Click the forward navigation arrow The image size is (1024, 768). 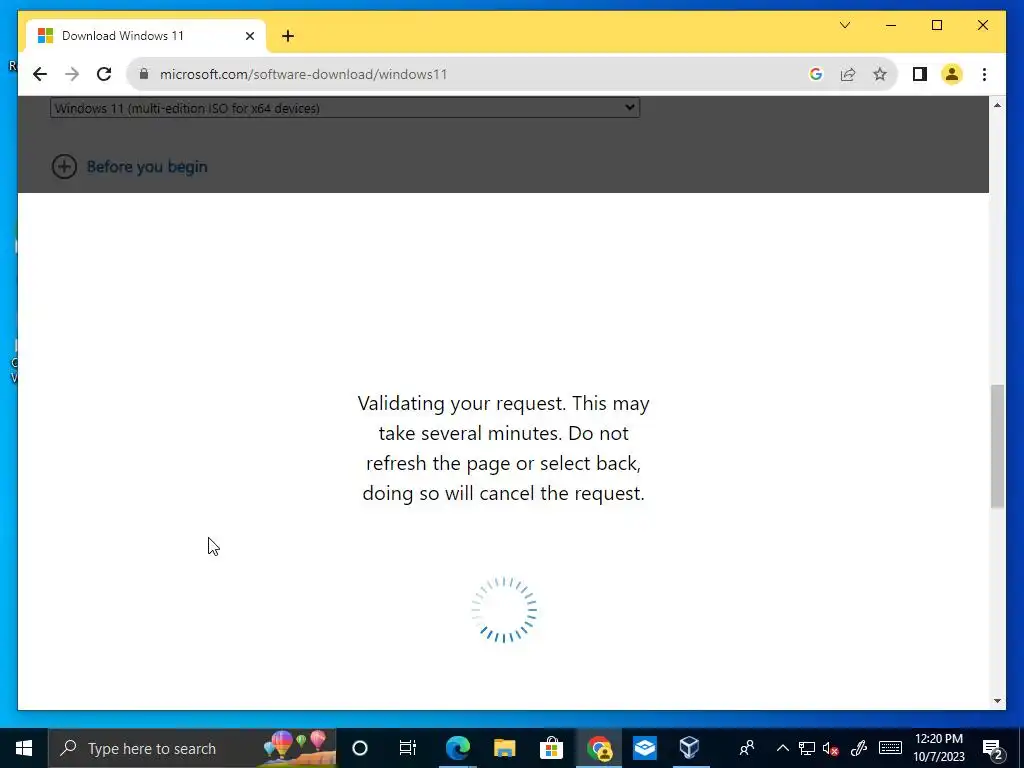(x=72, y=74)
